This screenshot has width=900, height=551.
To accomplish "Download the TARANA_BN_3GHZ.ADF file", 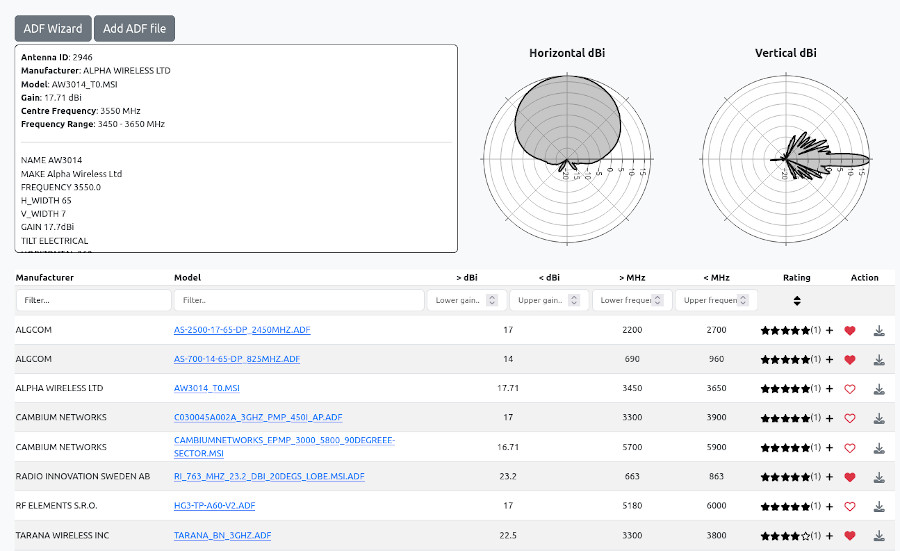I will point(879,536).
